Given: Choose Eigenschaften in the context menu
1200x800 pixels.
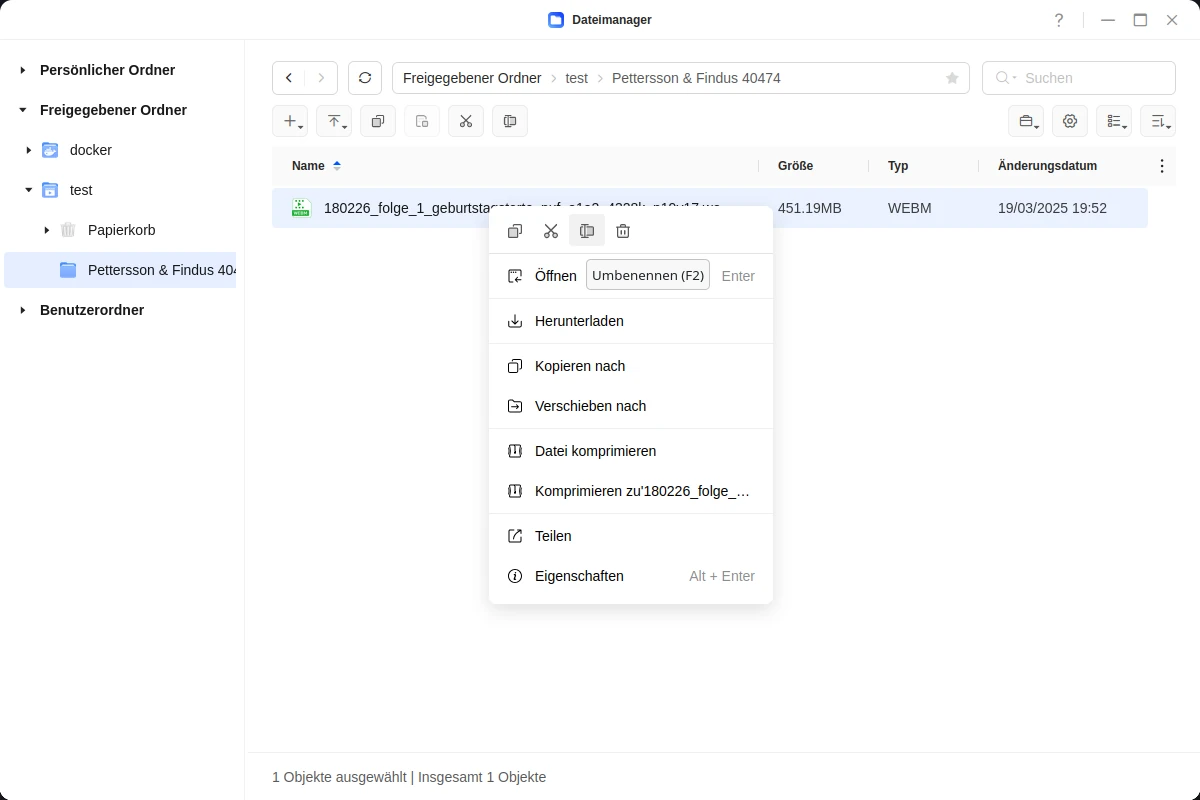Looking at the screenshot, I should pyautogui.click(x=579, y=576).
